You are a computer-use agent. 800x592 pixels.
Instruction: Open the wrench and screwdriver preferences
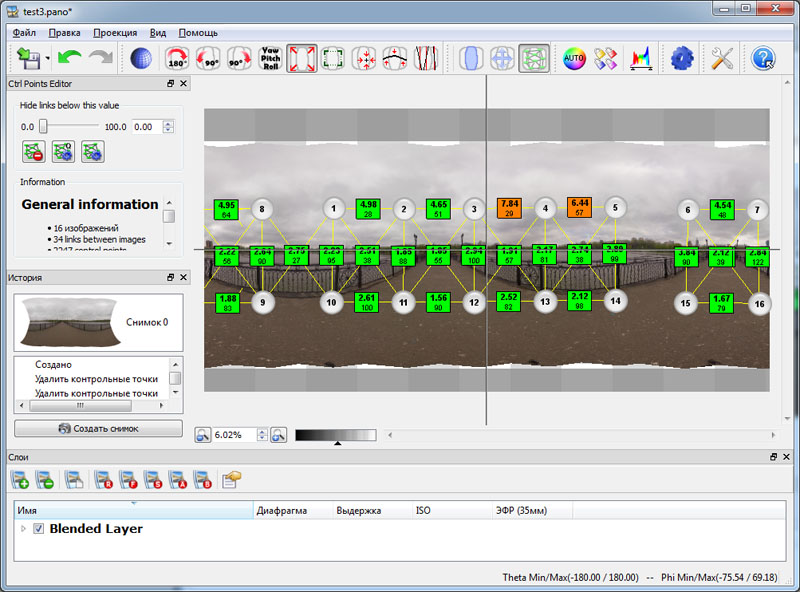pyautogui.click(x=722, y=58)
